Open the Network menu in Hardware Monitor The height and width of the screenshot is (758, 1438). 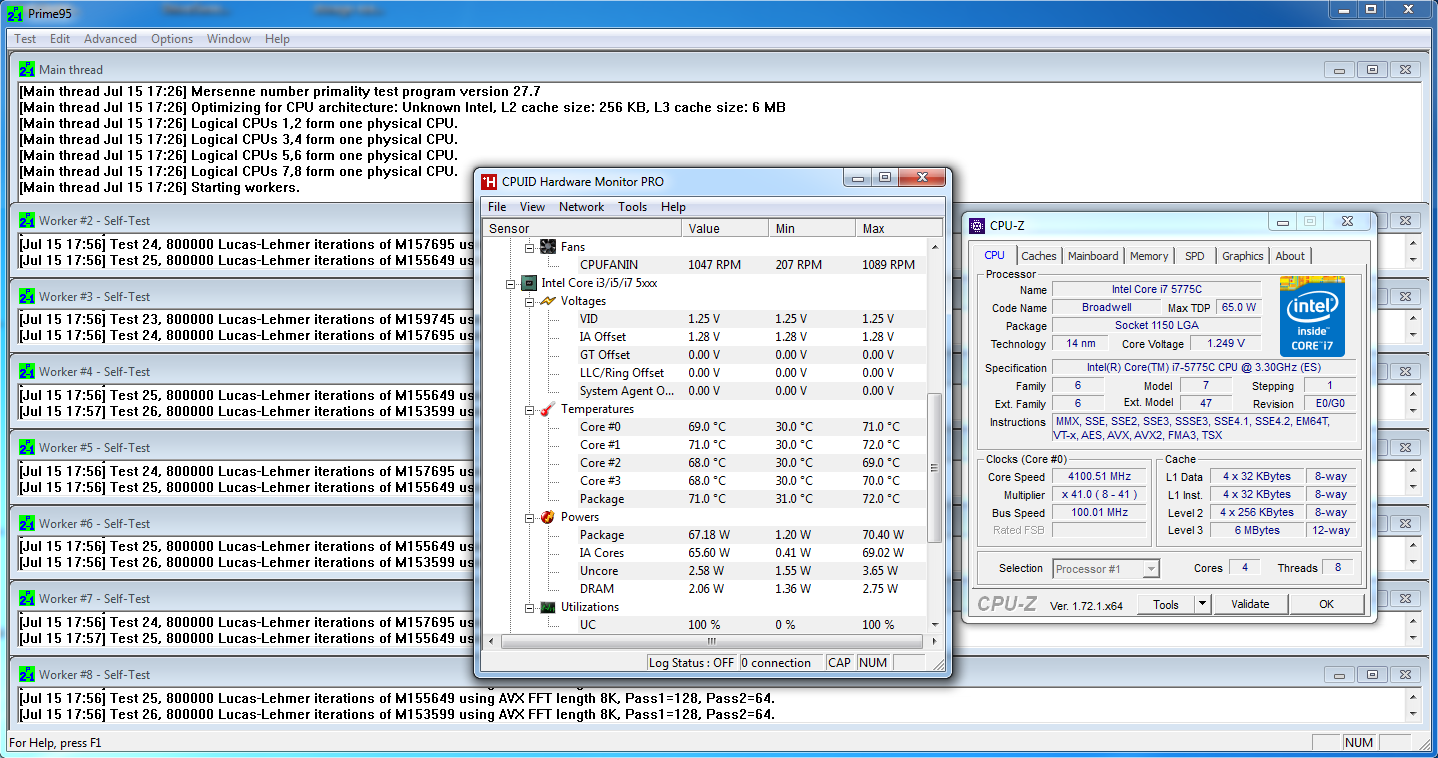581,207
